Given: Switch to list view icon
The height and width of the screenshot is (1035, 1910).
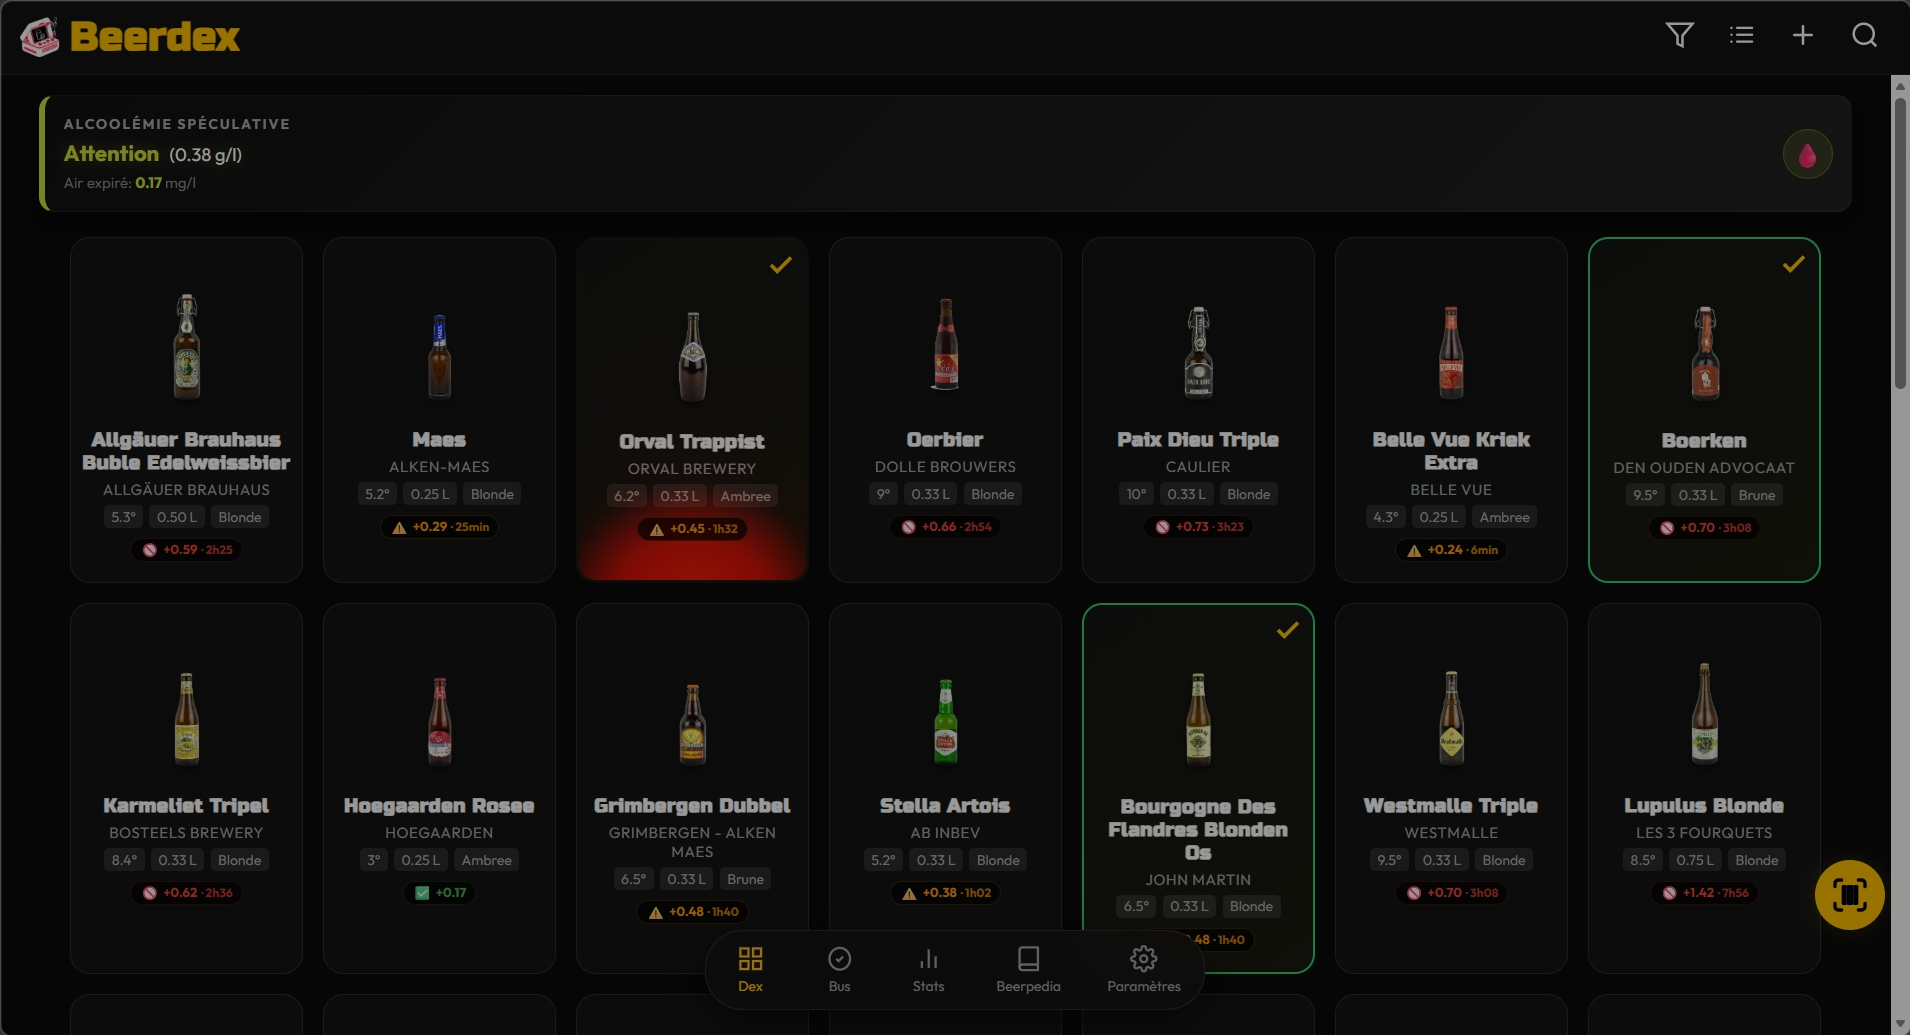Looking at the screenshot, I should pos(1741,36).
